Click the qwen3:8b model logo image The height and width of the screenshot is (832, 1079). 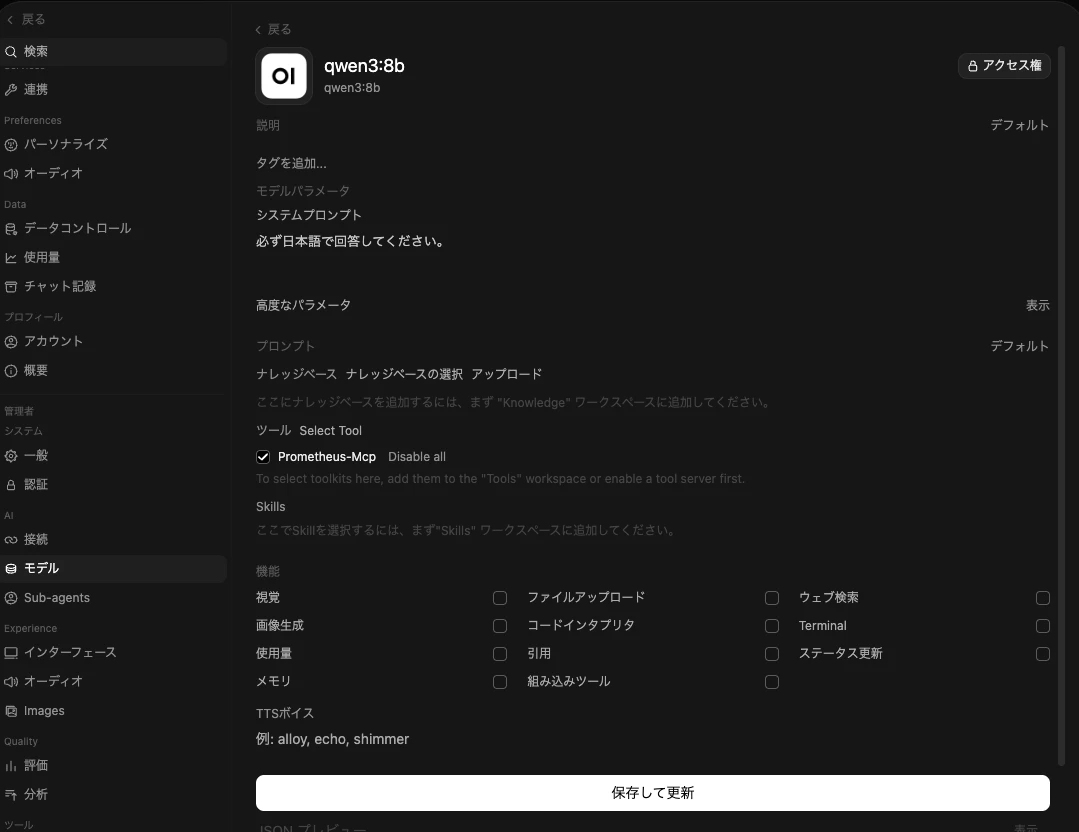point(284,76)
